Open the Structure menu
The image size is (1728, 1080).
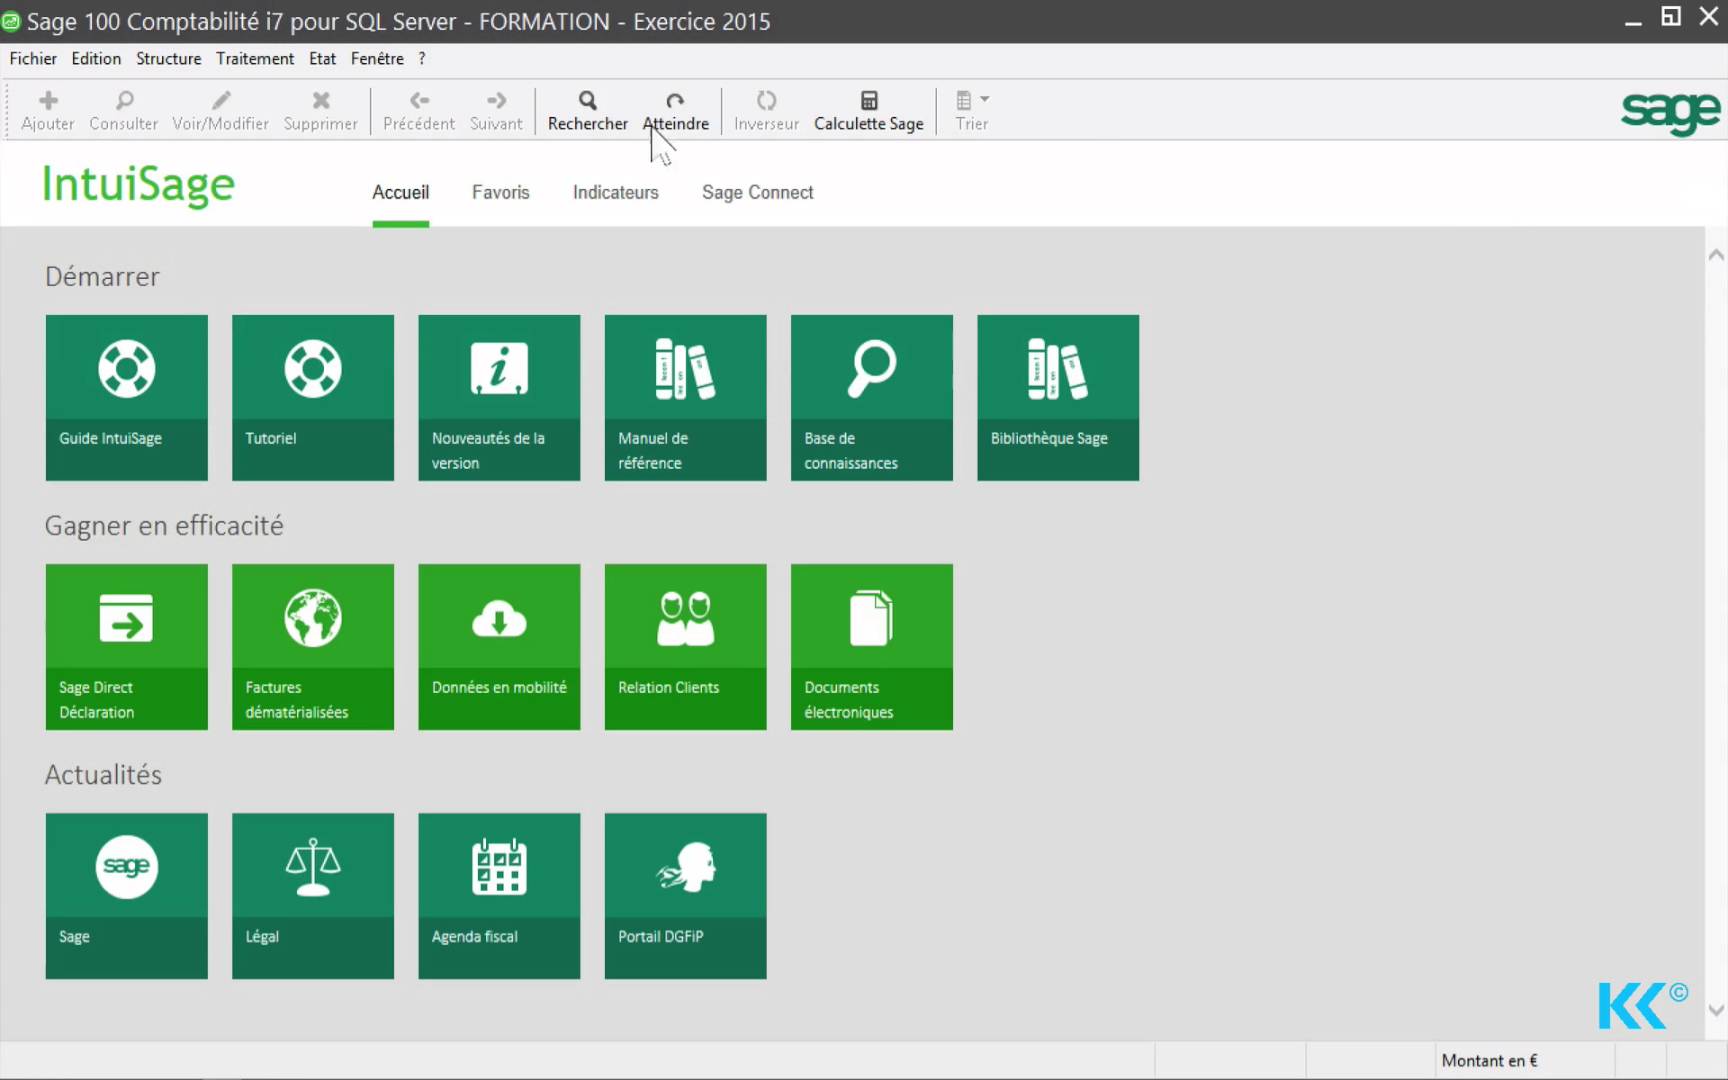(169, 59)
